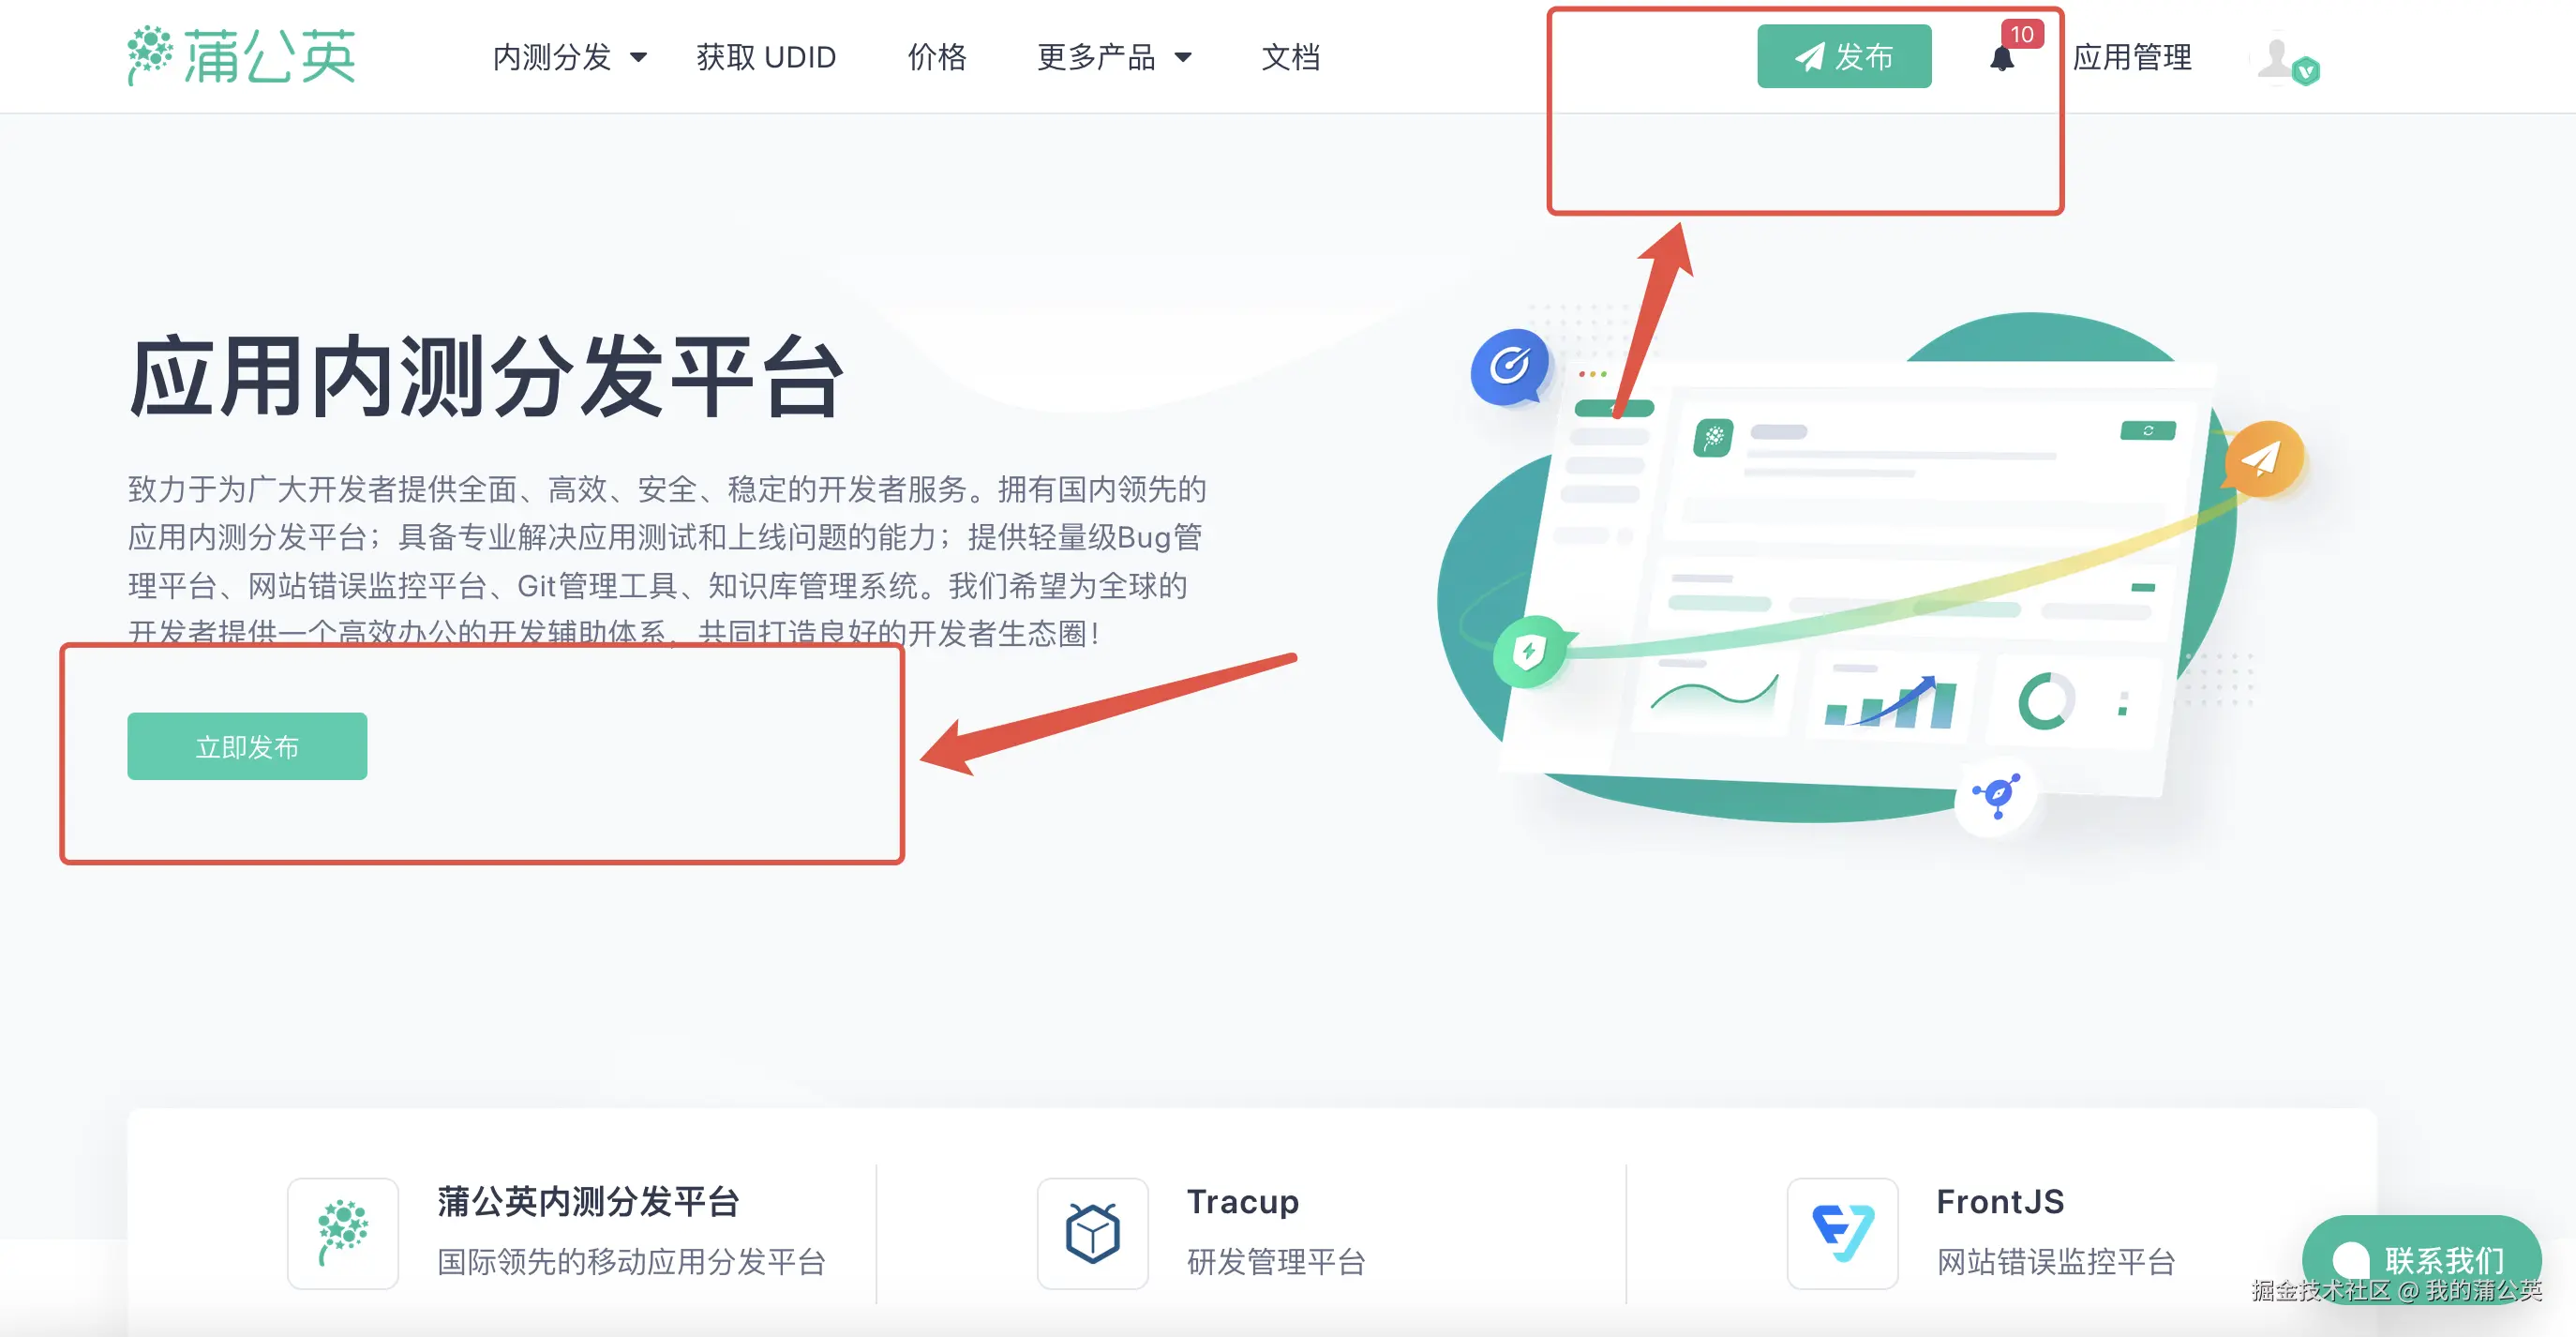The image size is (2576, 1337).
Task: Open the user avatar profile icon
Action: 2287,60
